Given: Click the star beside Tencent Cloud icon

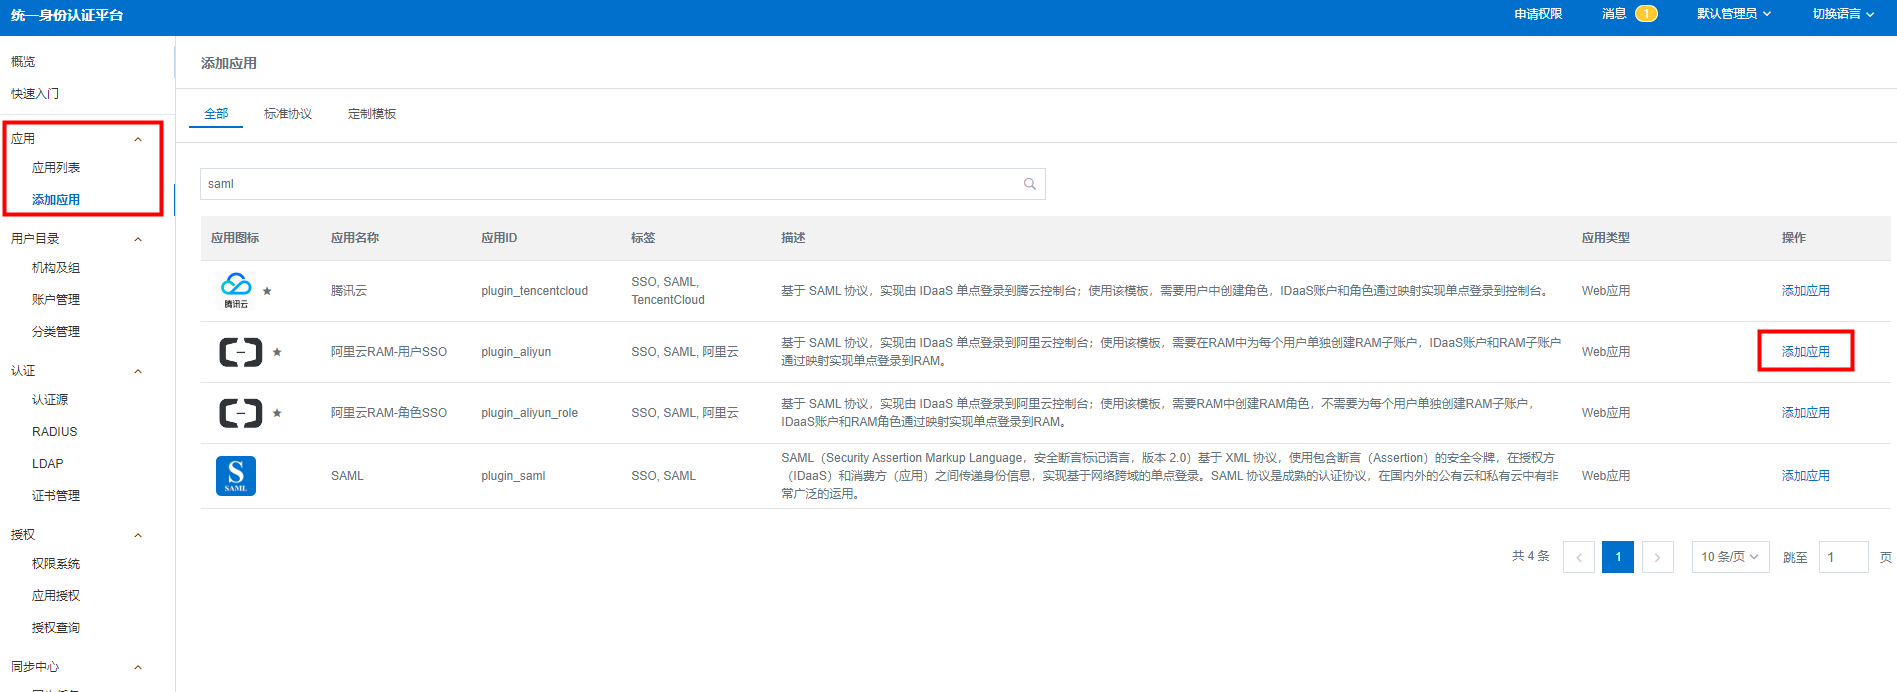Looking at the screenshot, I should coord(267,291).
